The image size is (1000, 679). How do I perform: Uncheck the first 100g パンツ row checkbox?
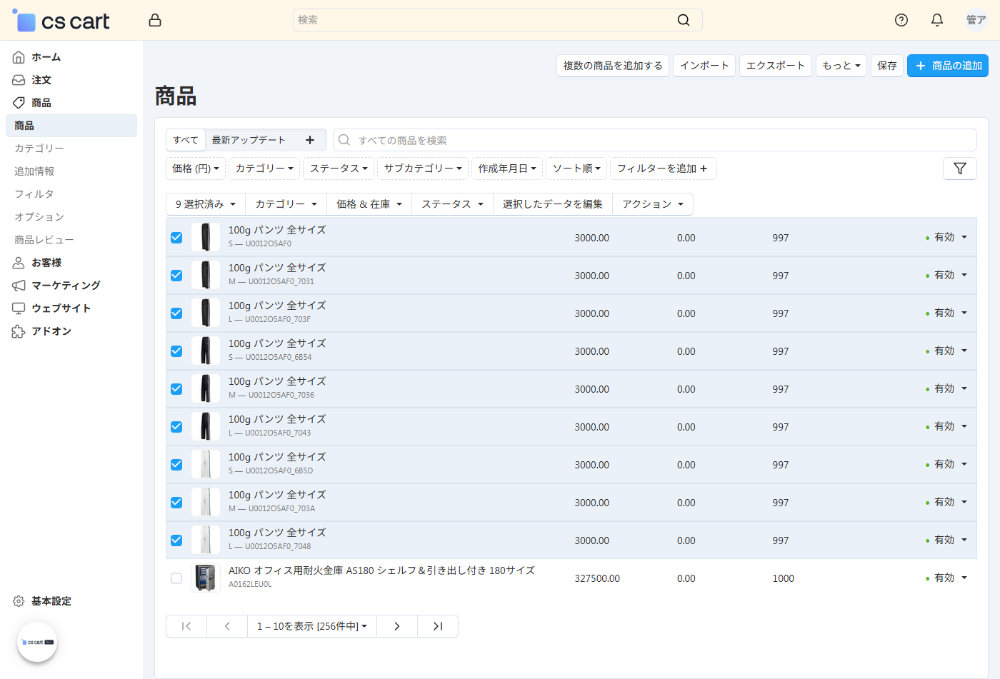click(176, 237)
